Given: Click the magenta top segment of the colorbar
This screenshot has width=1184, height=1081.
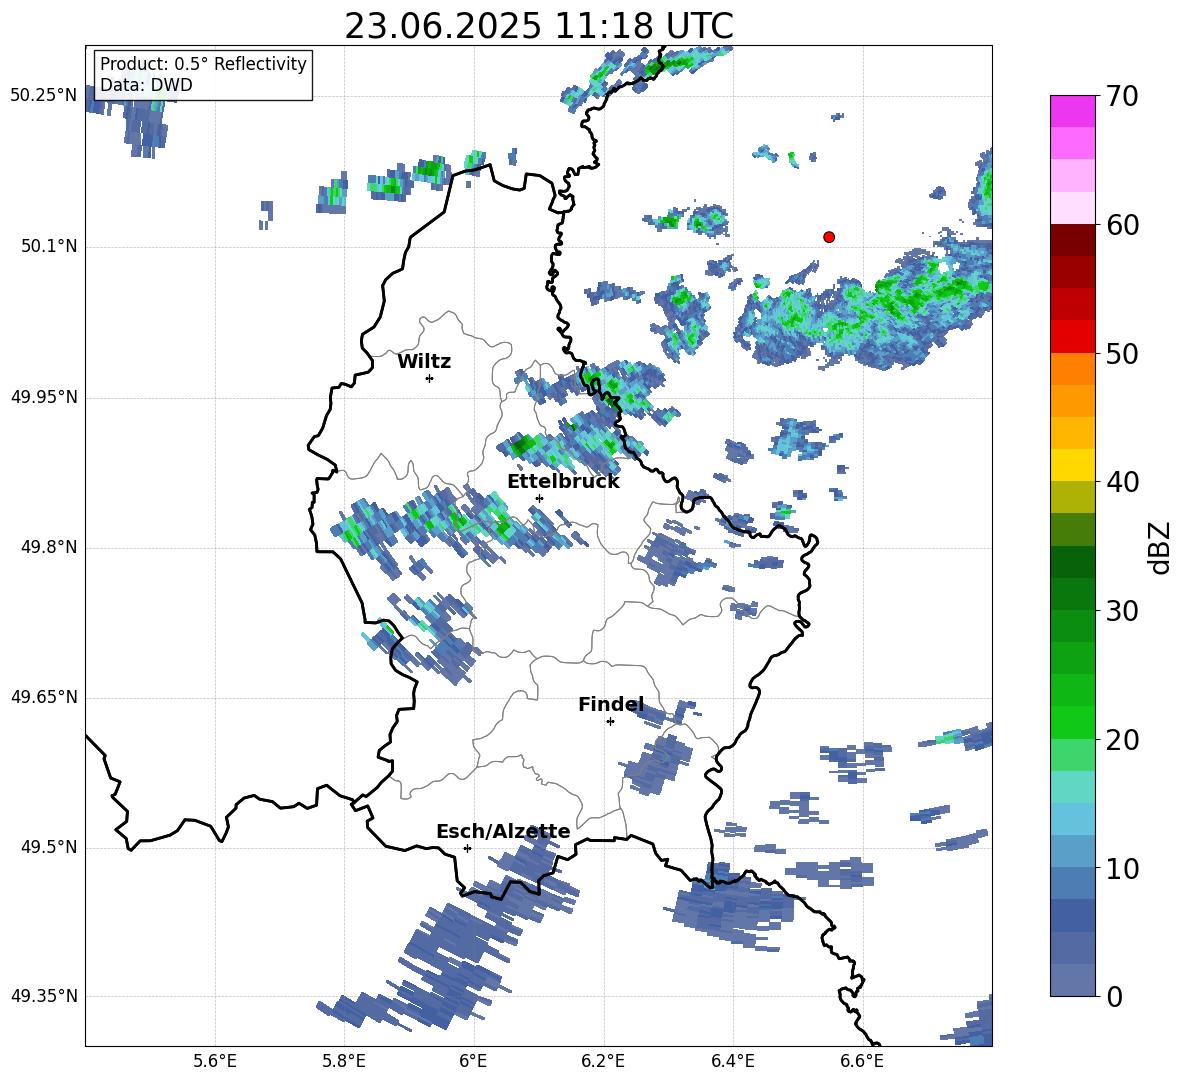Looking at the screenshot, I should [1072, 111].
